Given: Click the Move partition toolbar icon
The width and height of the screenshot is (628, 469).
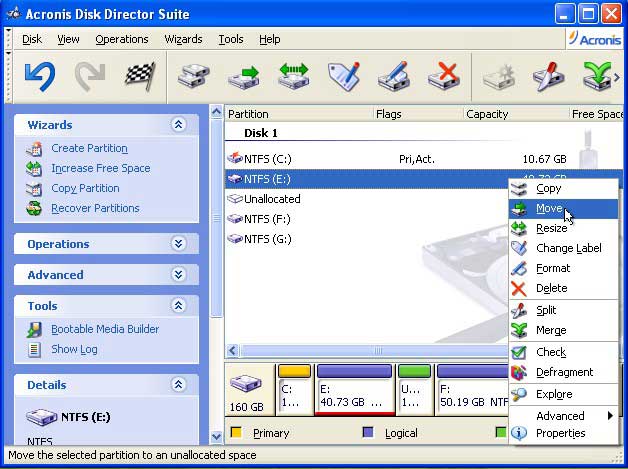Looking at the screenshot, I should (x=244, y=76).
